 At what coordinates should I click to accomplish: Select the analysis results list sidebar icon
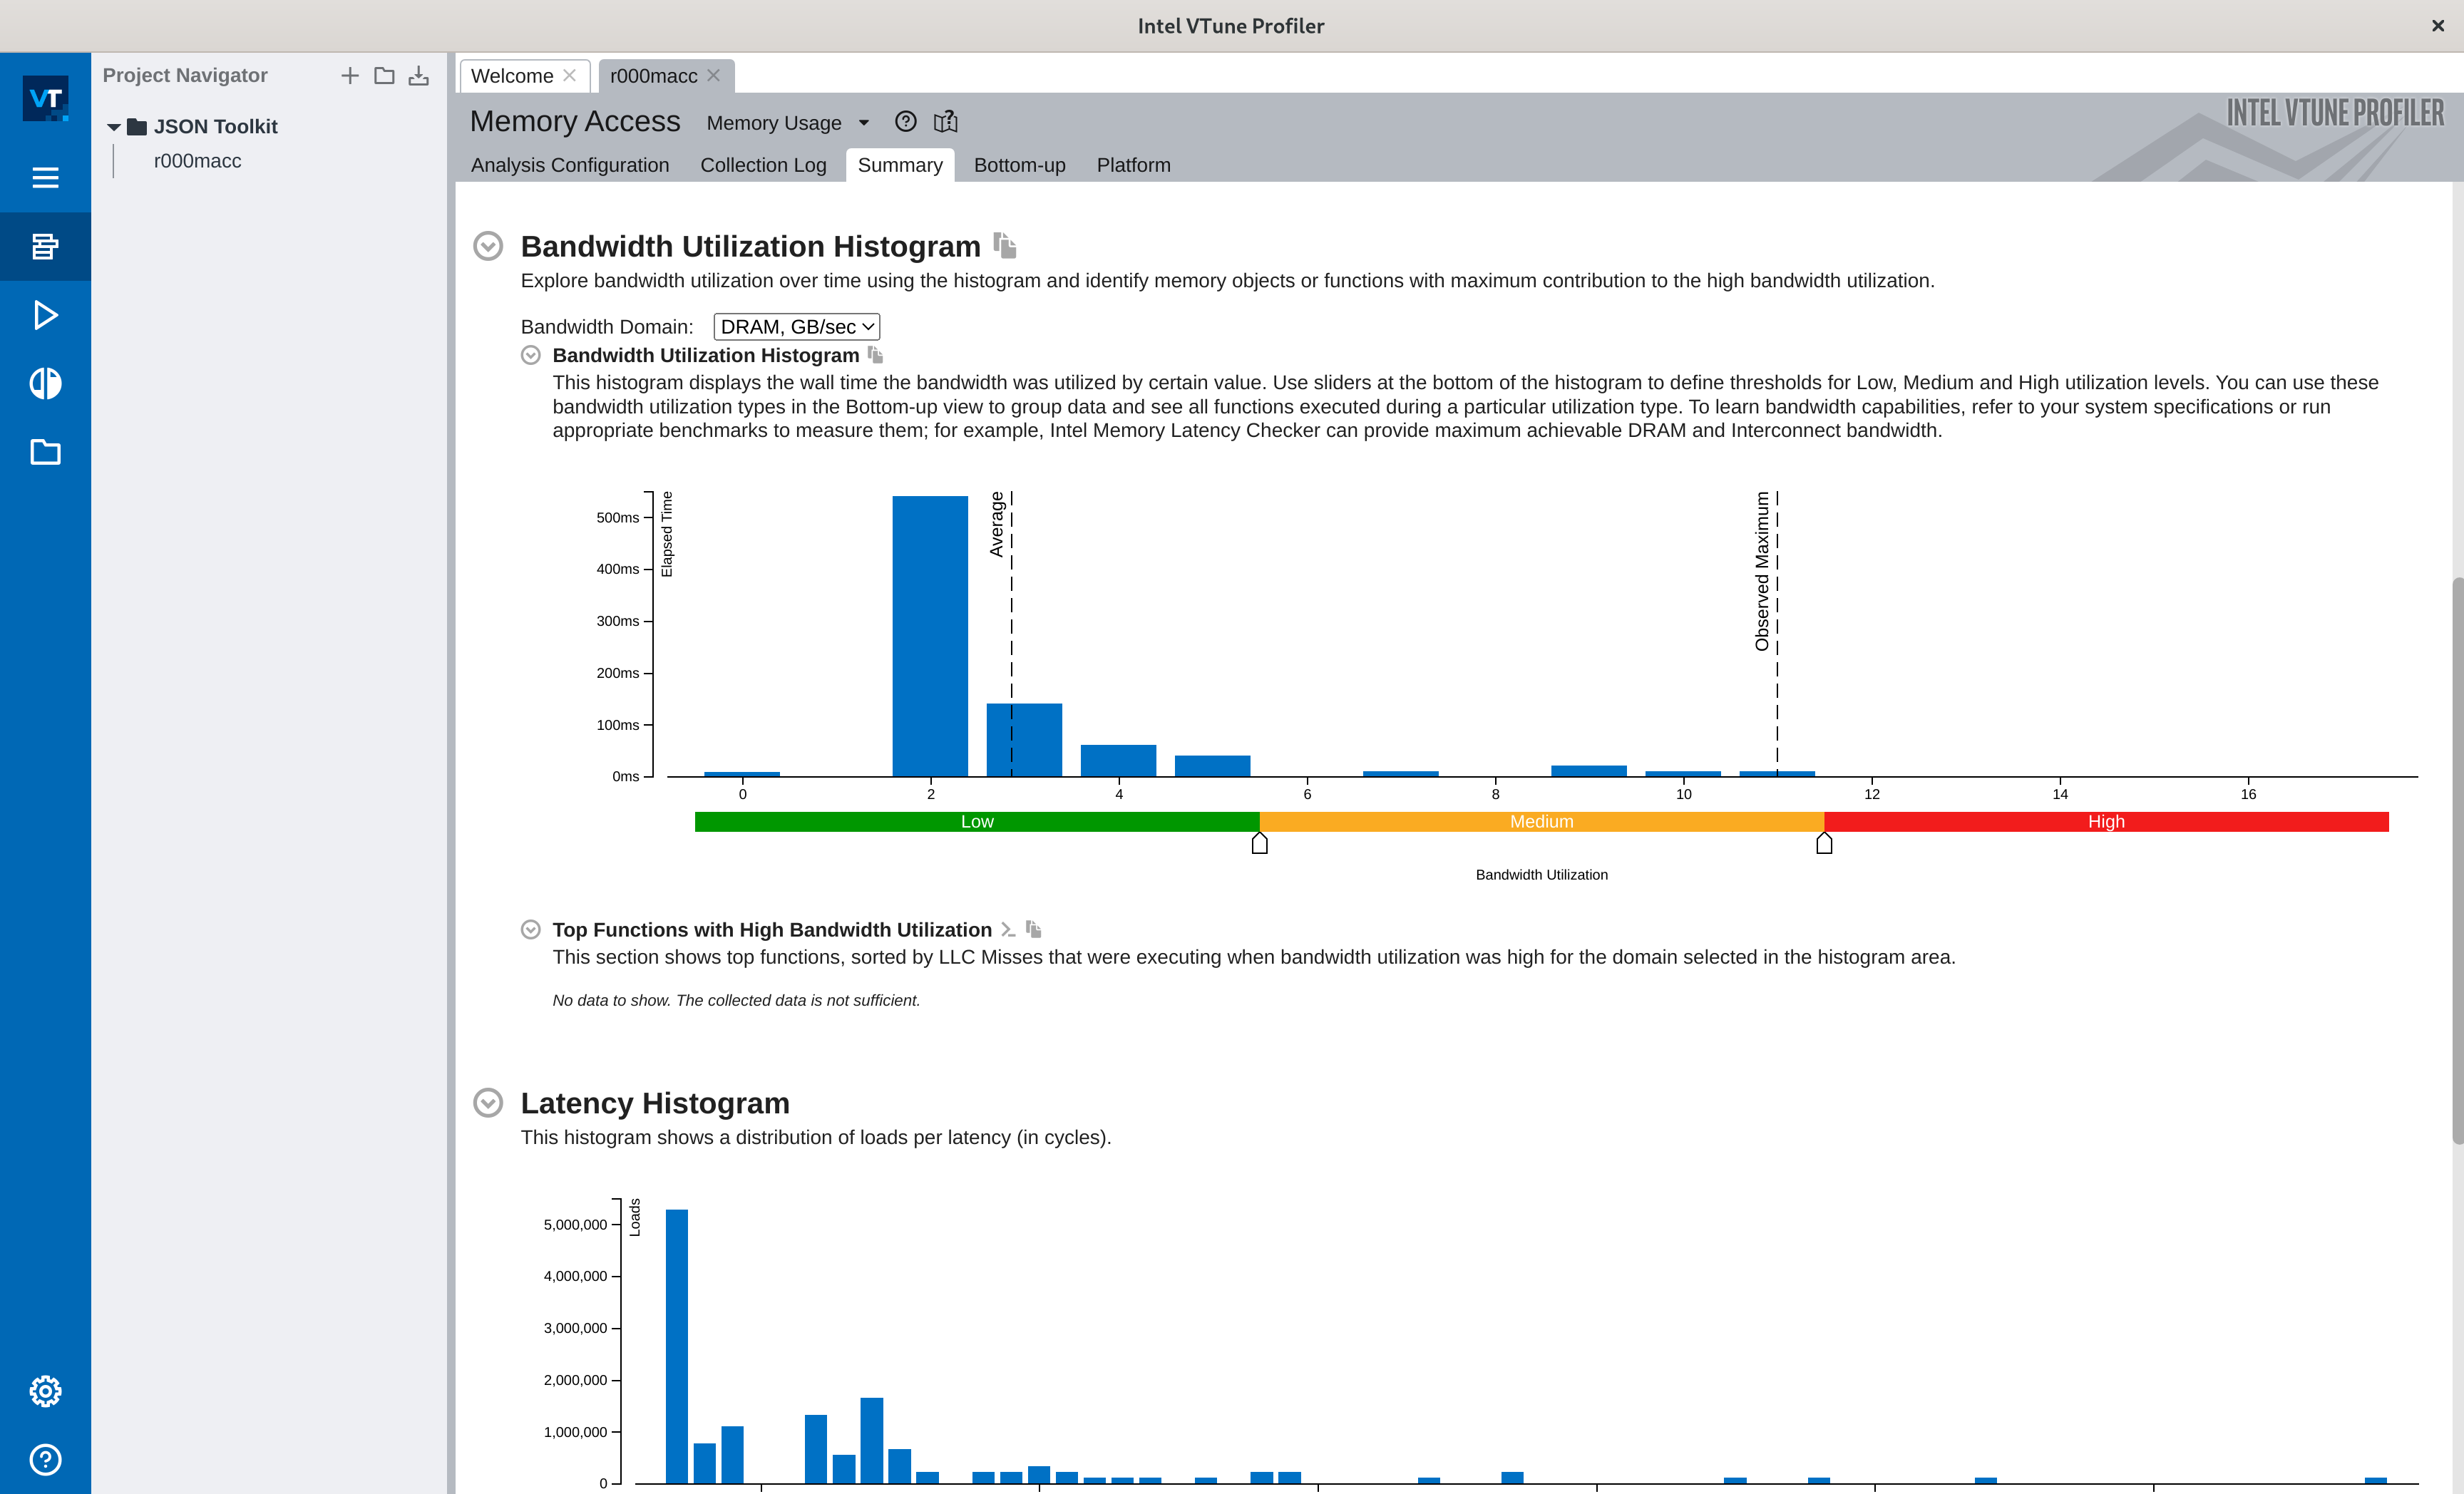(x=45, y=246)
